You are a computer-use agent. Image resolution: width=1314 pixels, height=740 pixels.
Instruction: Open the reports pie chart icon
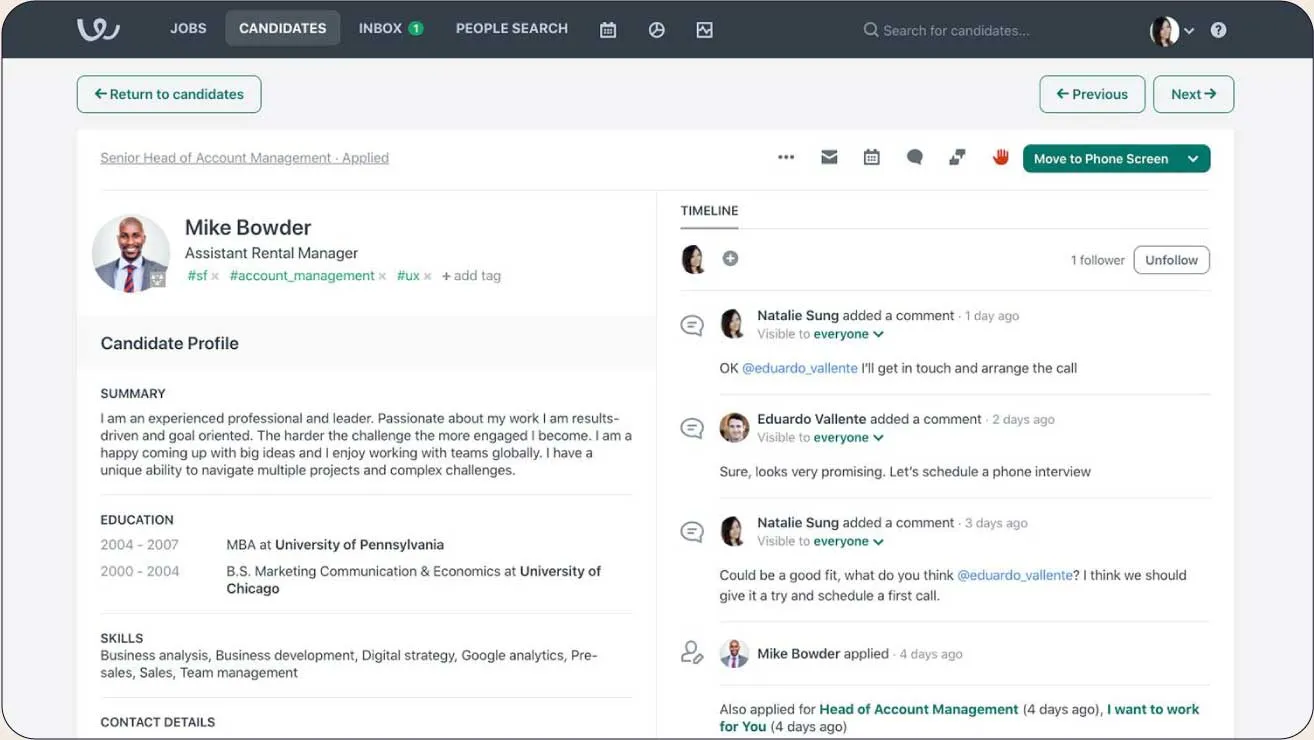656,30
